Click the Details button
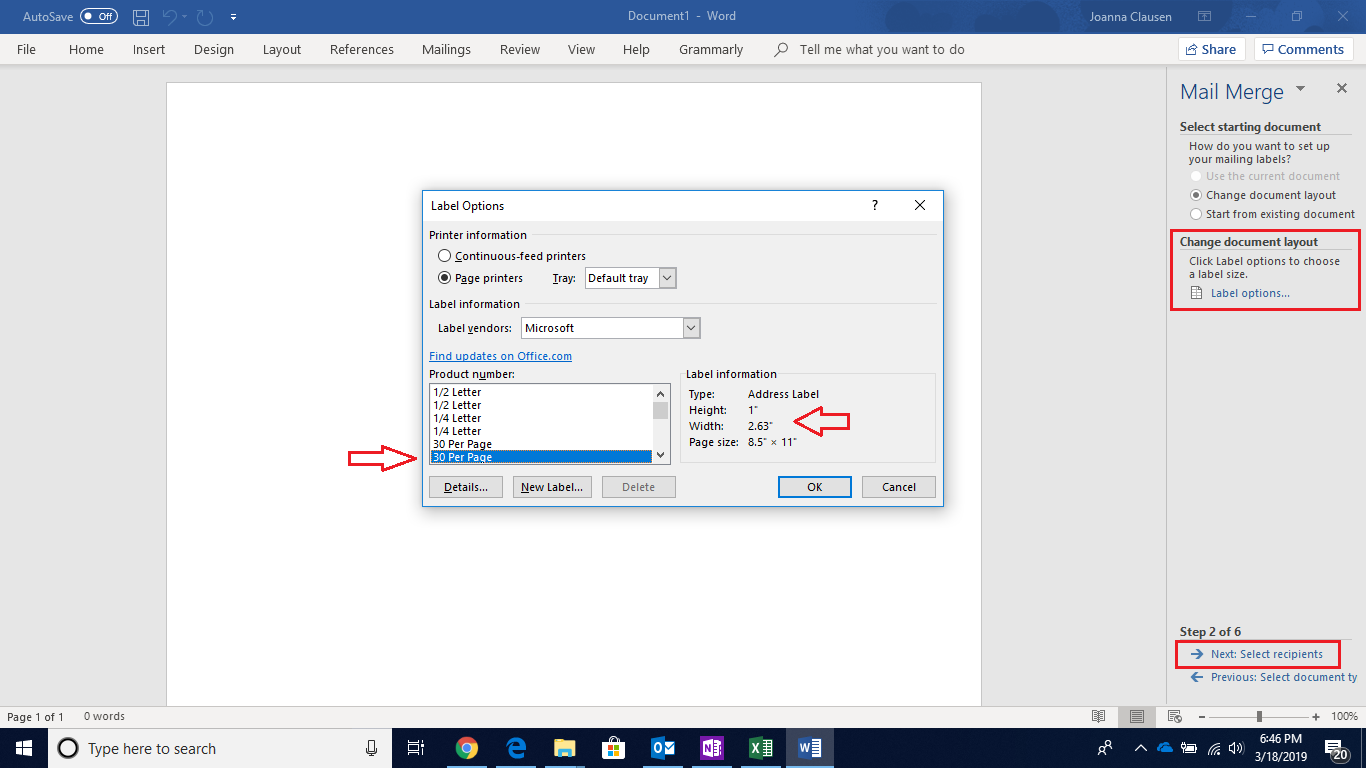1366x768 pixels. tap(466, 487)
